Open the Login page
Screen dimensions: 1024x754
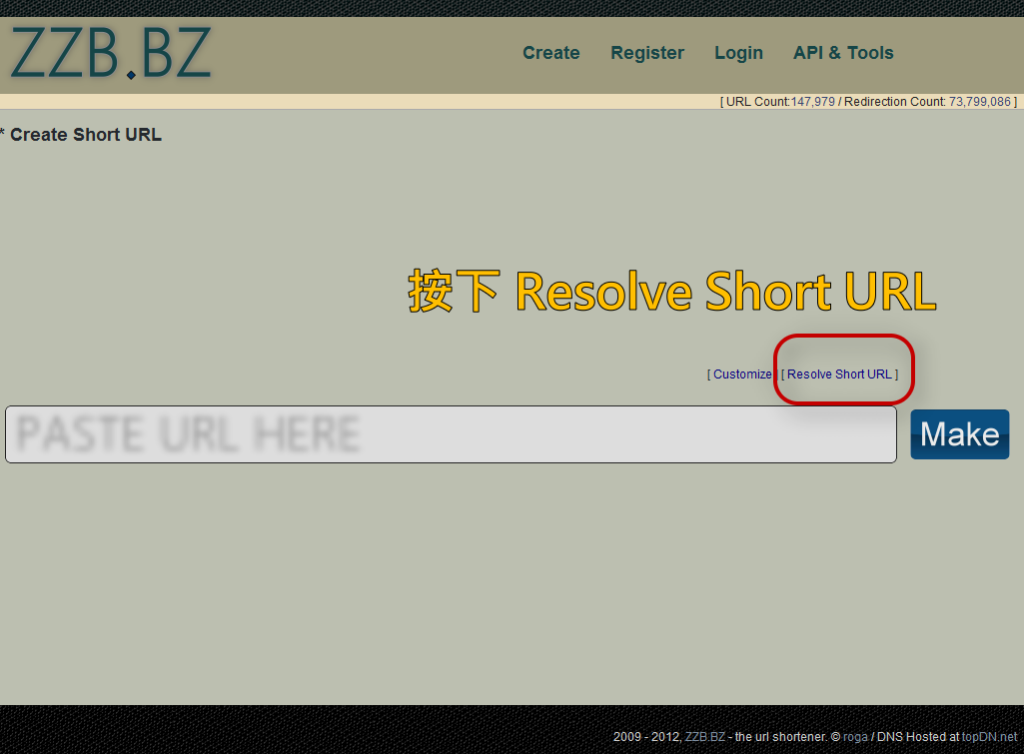tap(739, 53)
